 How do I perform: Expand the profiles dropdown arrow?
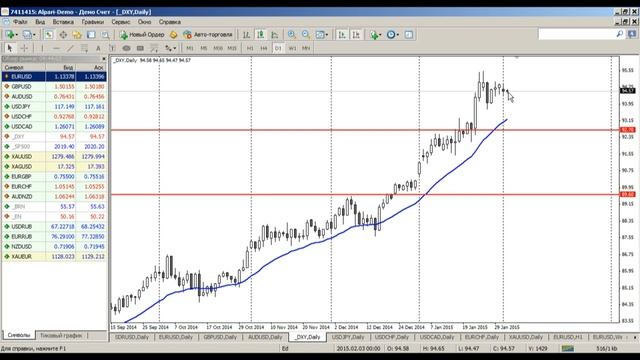click(34, 35)
